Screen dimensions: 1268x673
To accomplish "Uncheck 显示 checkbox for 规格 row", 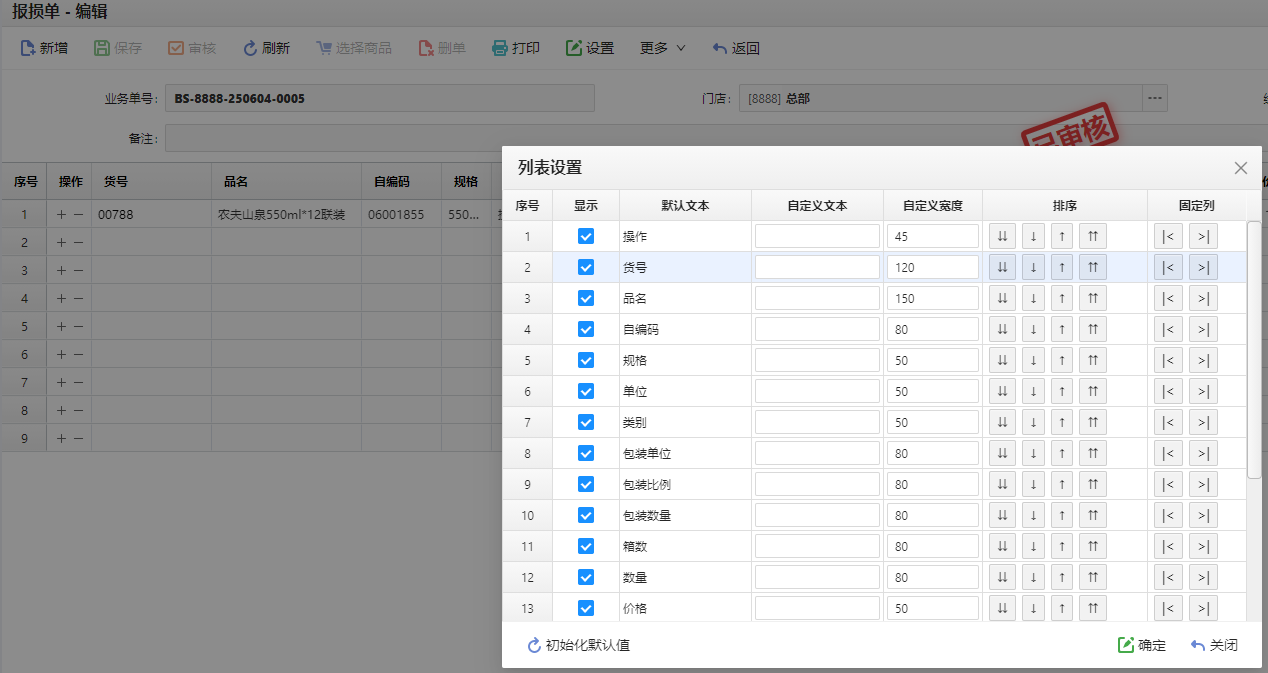I will coord(586,361).
